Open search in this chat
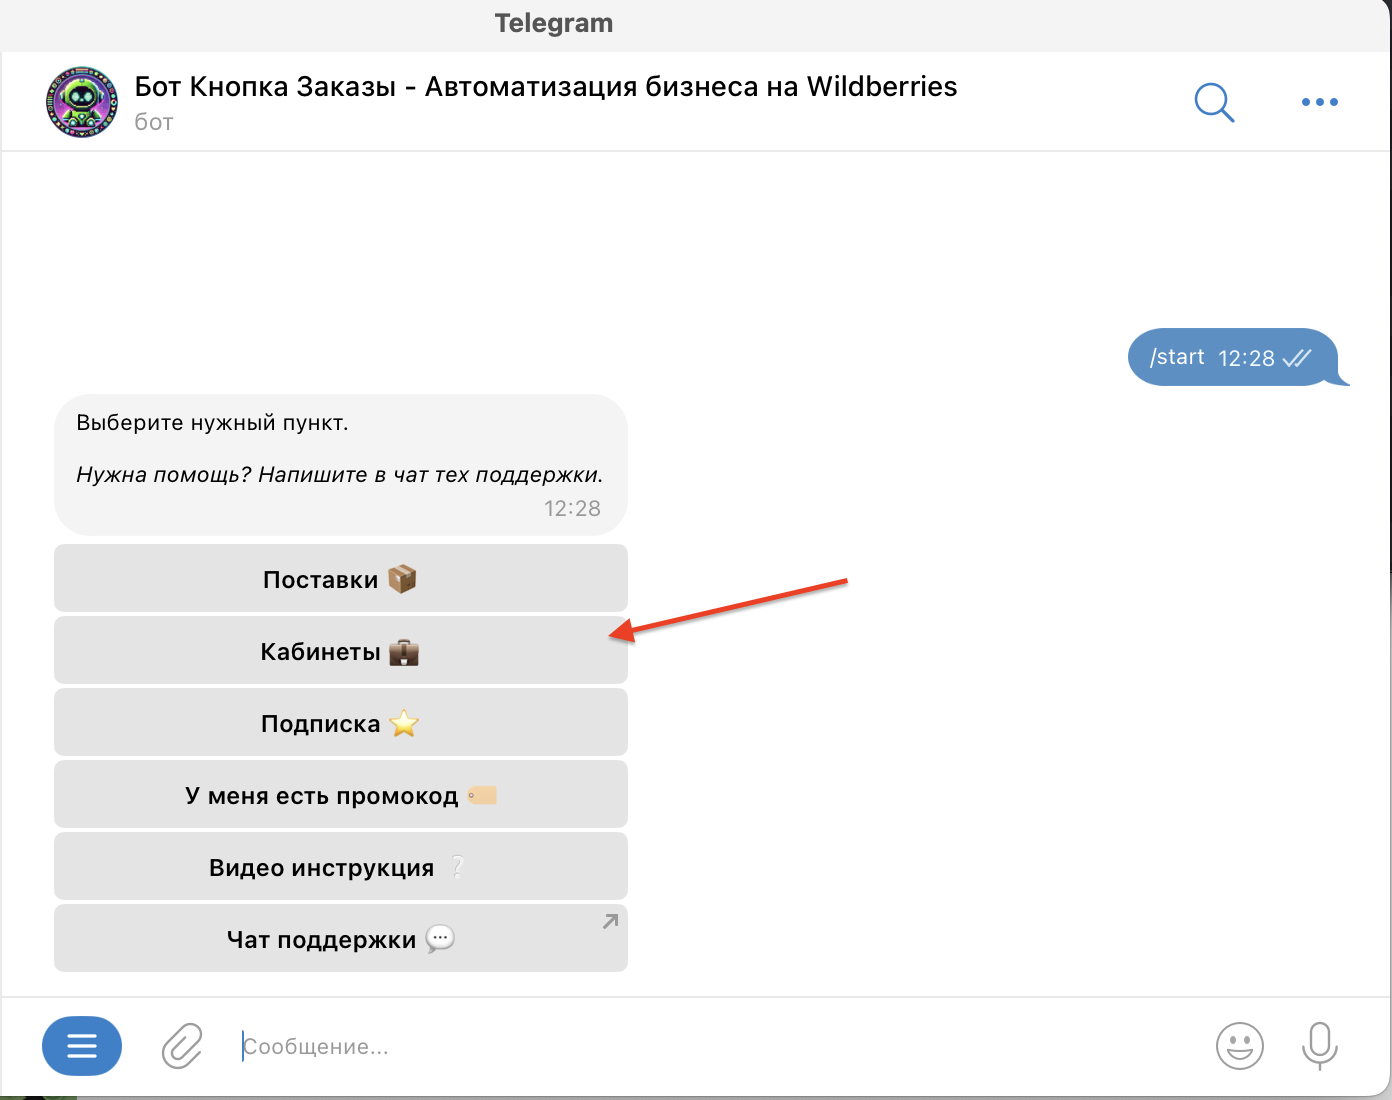1392x1100 pixels. 1214,102
